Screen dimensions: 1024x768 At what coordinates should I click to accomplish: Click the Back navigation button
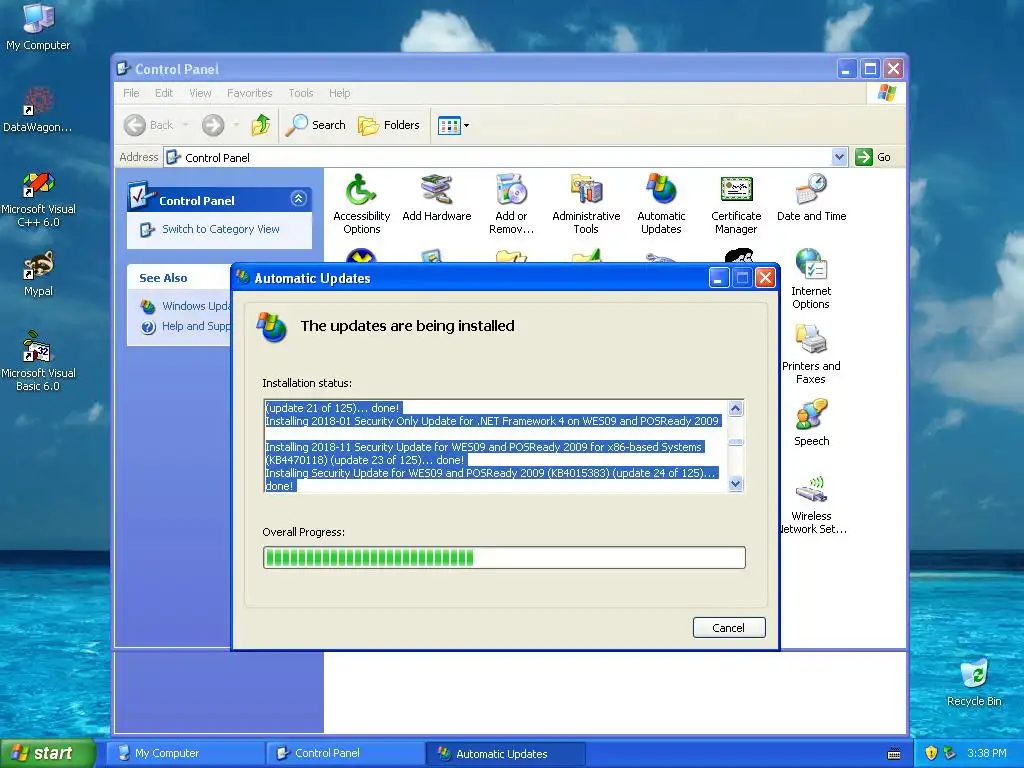149,125
